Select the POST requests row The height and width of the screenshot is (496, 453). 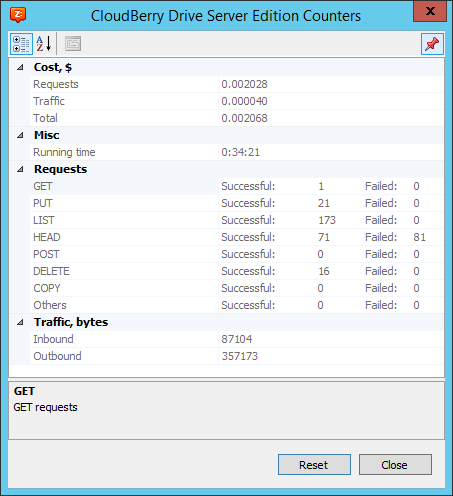pyautogui.click(x=236, y=254)
